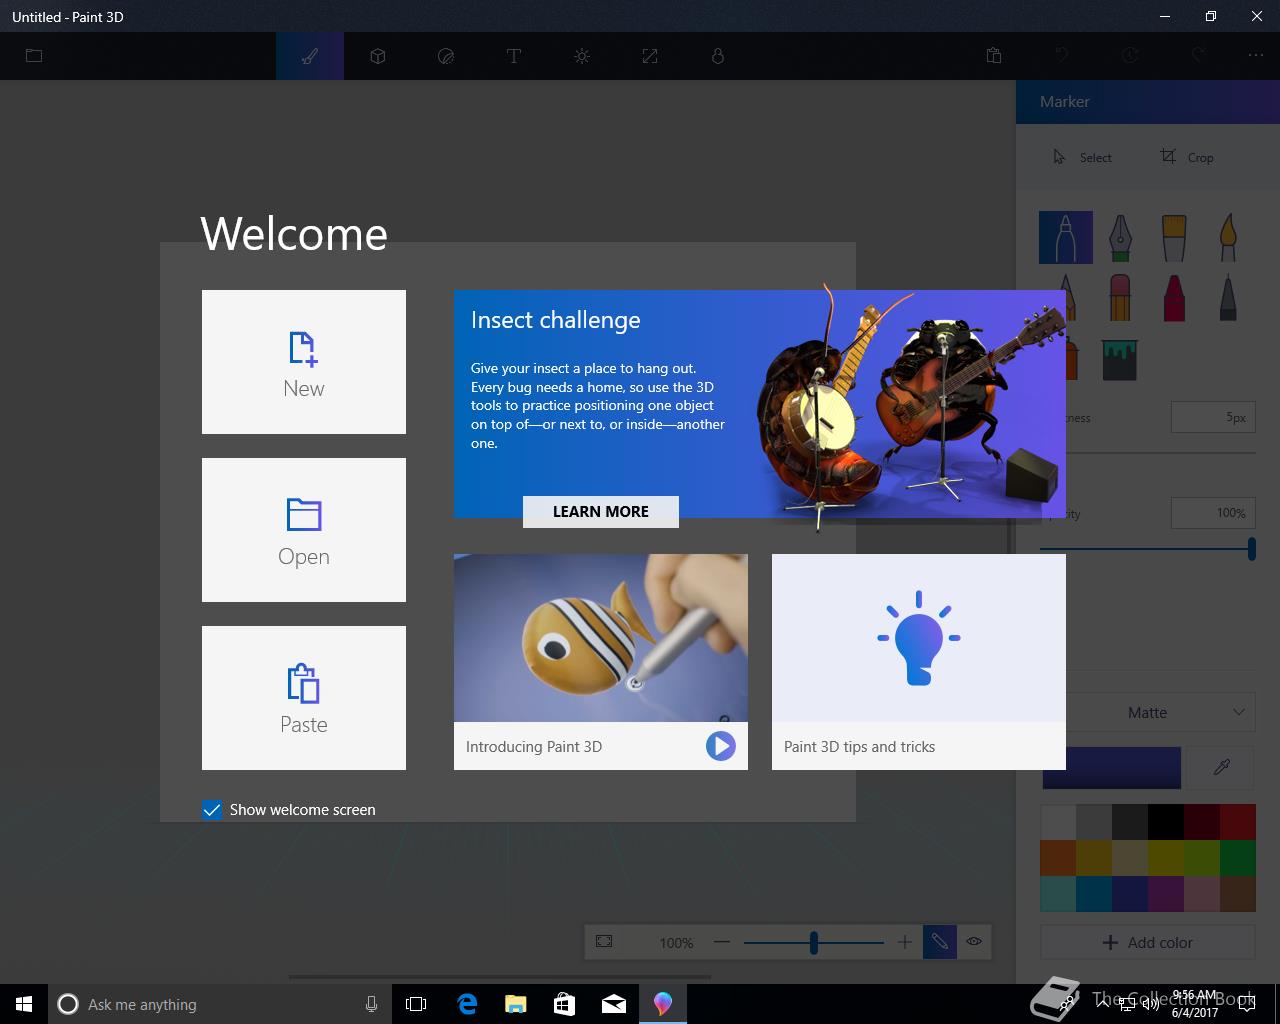Open the Stickers tab
The width and height of the screenshot is (1280, 1024).
pyautogui.click(x=446, y=56)
